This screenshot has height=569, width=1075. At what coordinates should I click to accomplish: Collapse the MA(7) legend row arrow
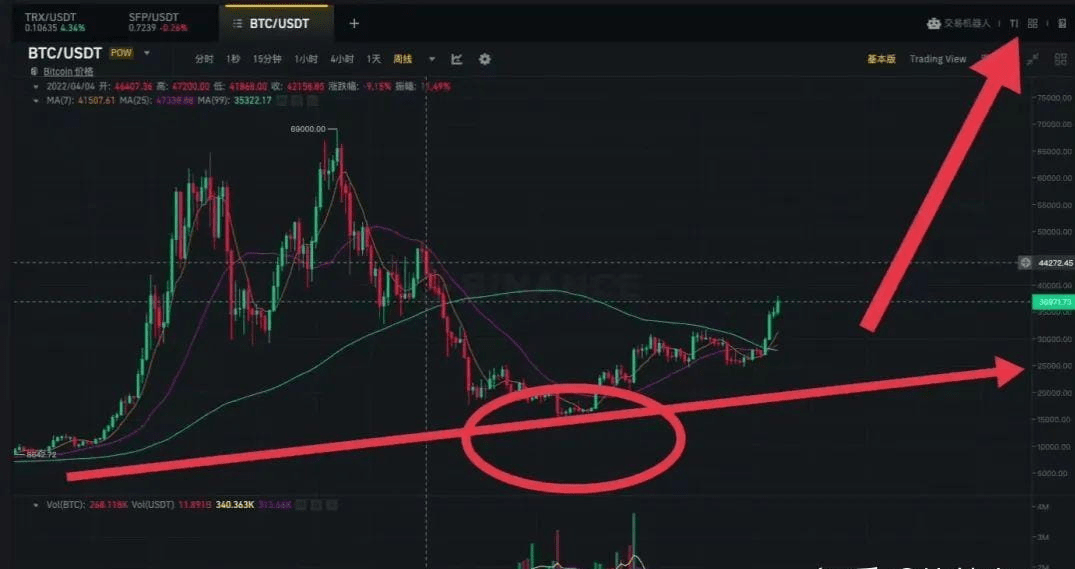pyautogui.click(x=36, y=101)
